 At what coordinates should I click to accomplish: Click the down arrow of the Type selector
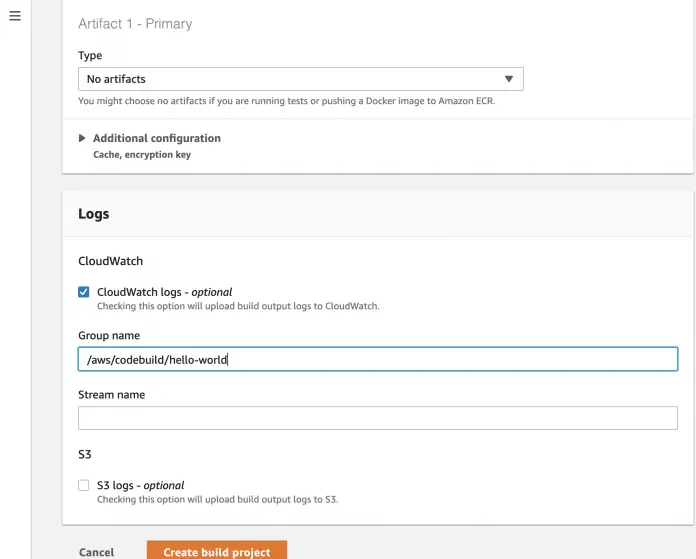click(x=508, y=79)
